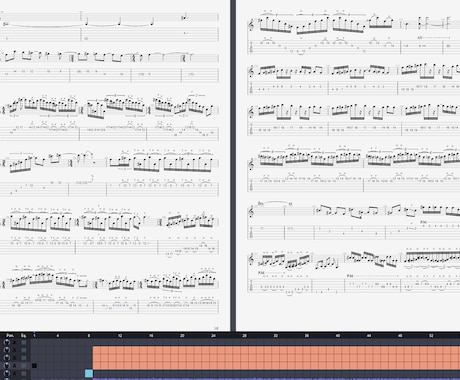Screen dimensions: 460x380
Task: Jump to bar 52 on the timeline ruler
Action: (431, 336)
